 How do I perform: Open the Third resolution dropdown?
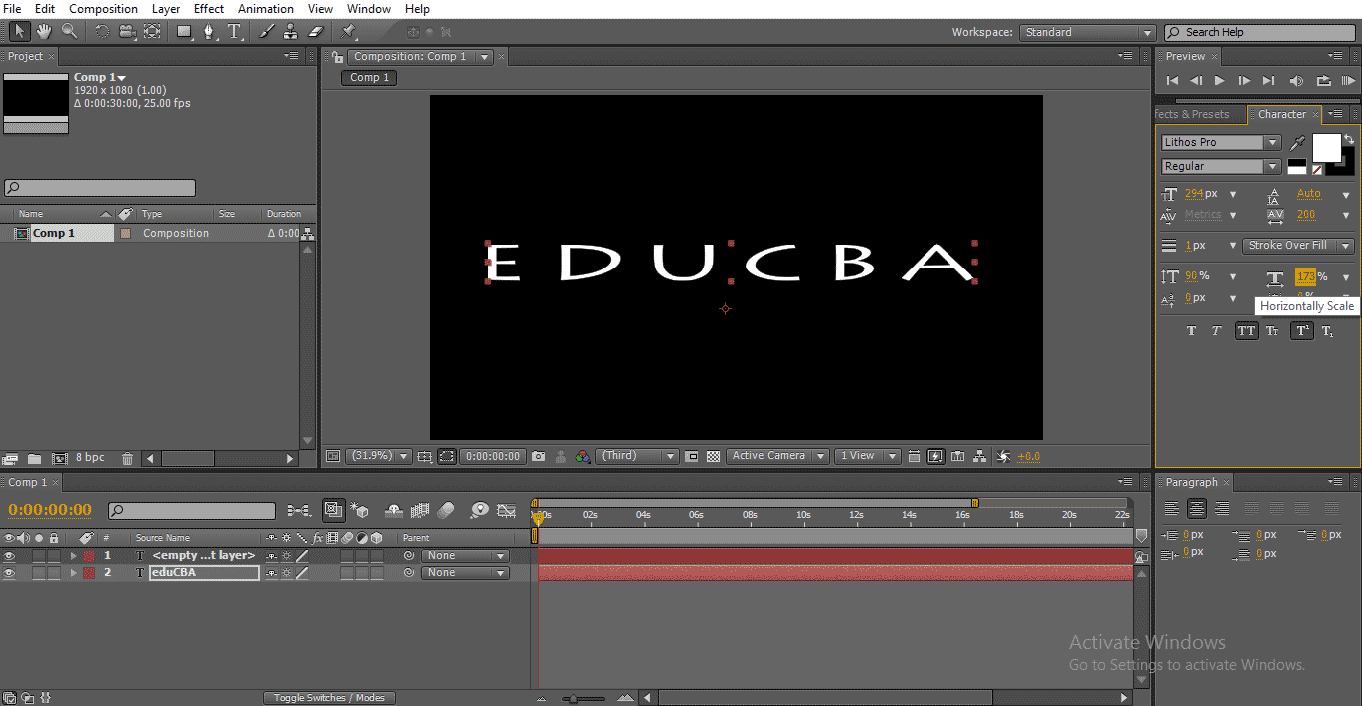pyautogui.click(x=638, y=456)
